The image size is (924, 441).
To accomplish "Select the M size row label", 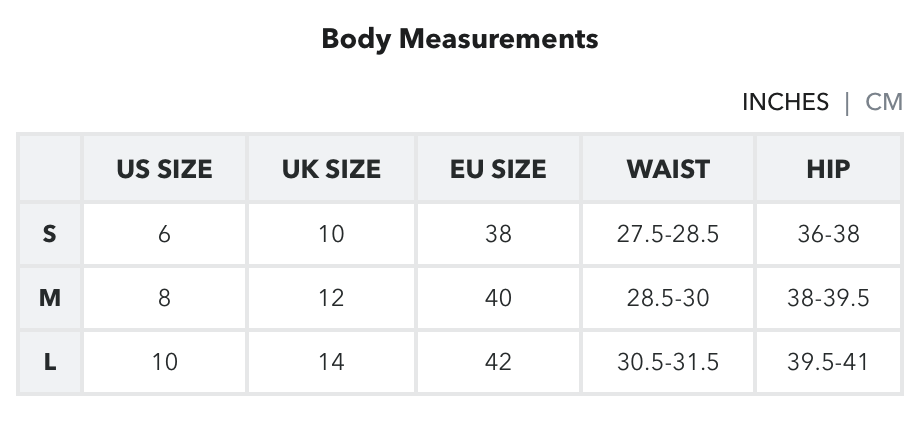I will tap(49, 298).
